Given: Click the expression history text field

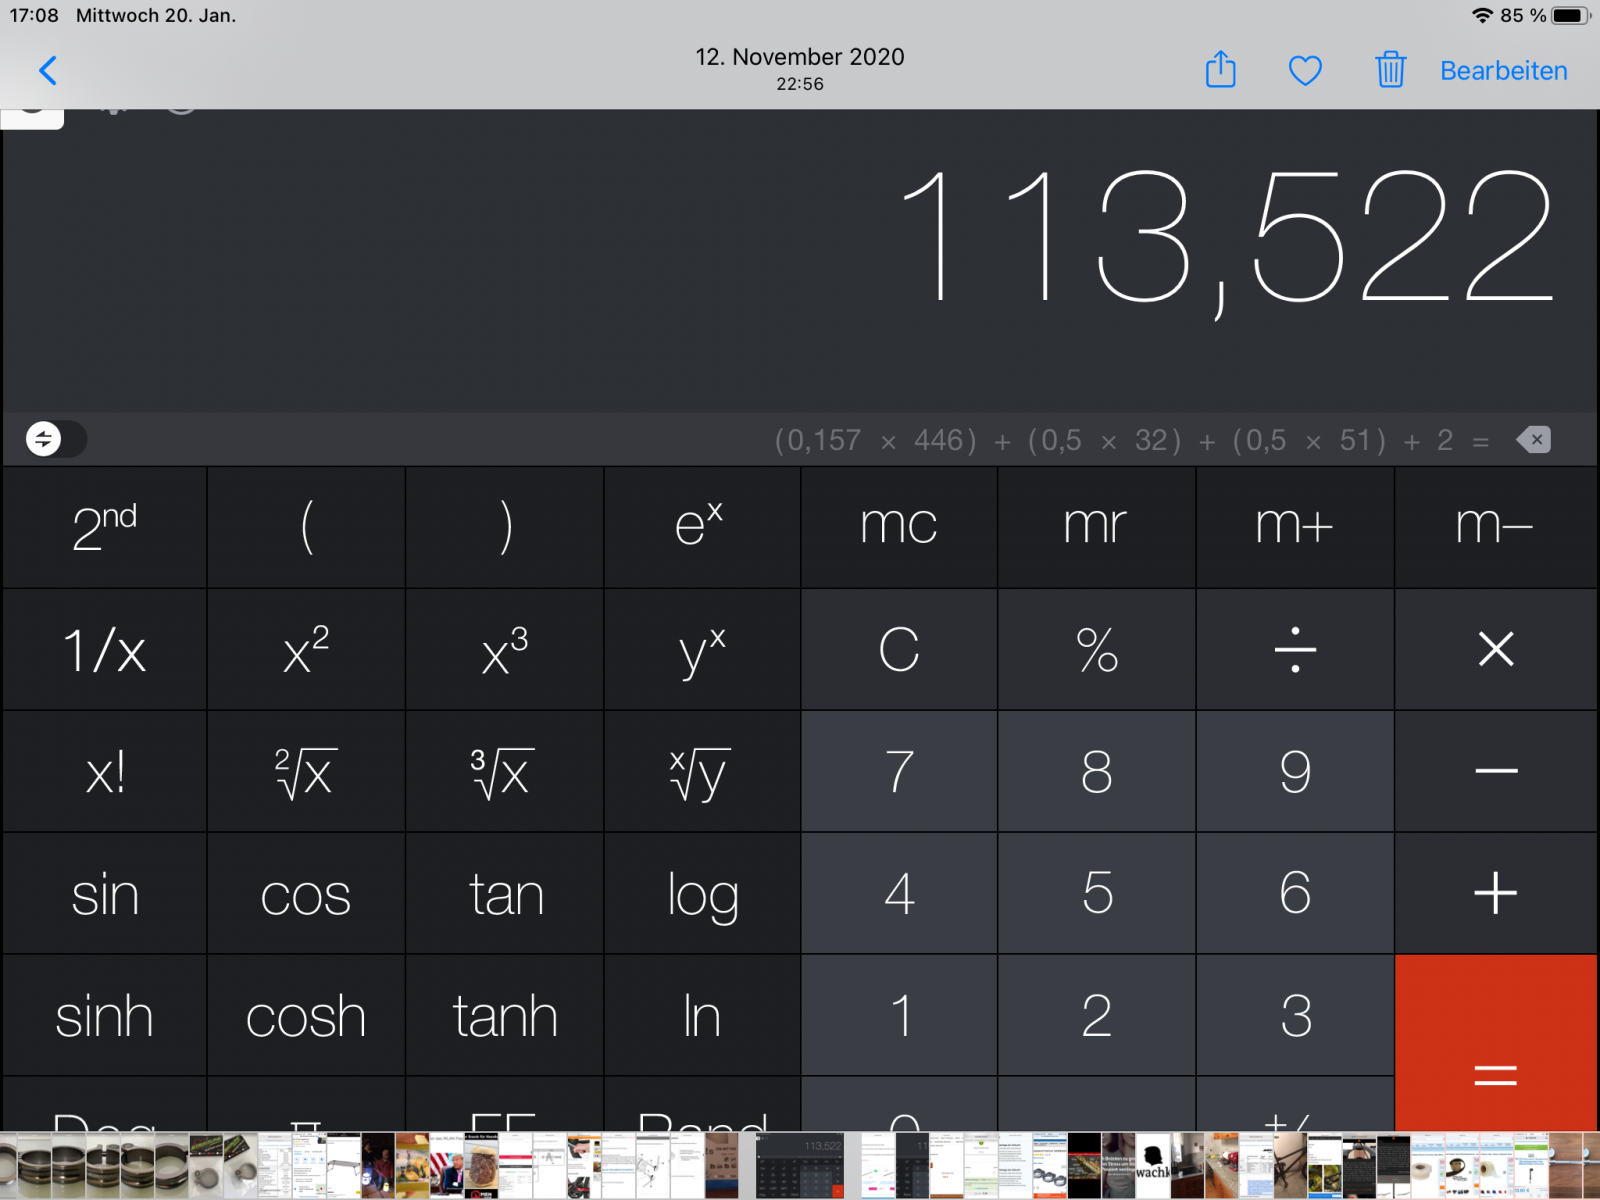Looking at the screenshot, I should [1130, 440].
